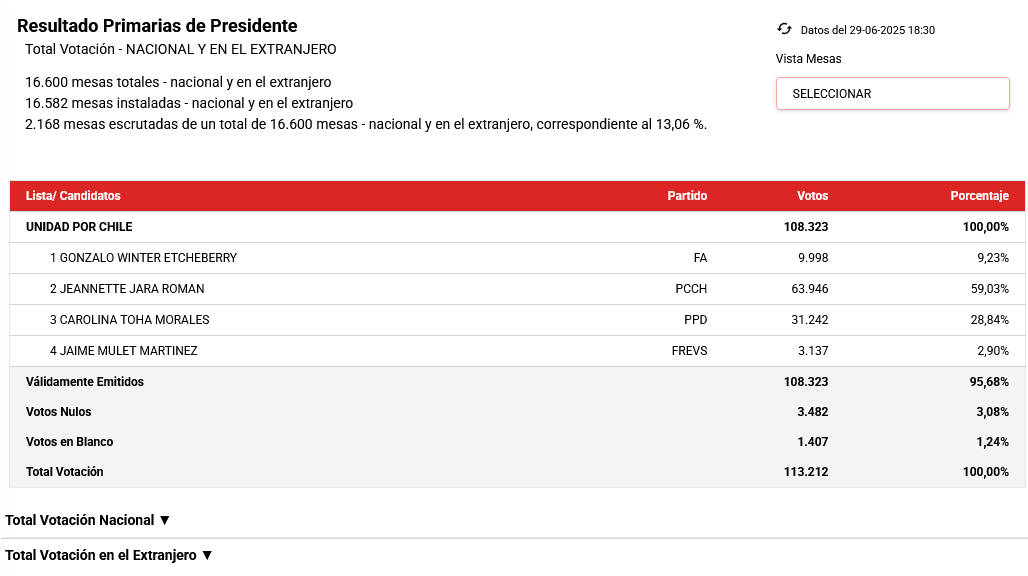Select candidate JAIME MULET MARTINEZ

(124, 351)
